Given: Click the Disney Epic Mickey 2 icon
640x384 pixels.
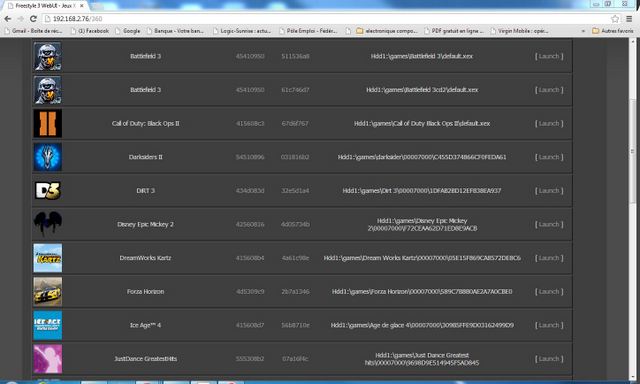Looking at the screenshot, I should 48,224.
